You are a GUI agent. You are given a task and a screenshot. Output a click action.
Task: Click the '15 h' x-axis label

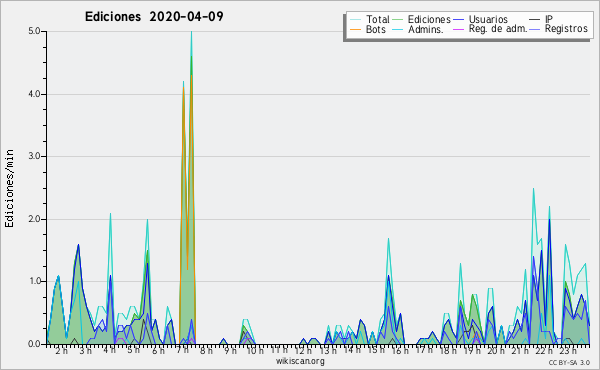(376, 350)
